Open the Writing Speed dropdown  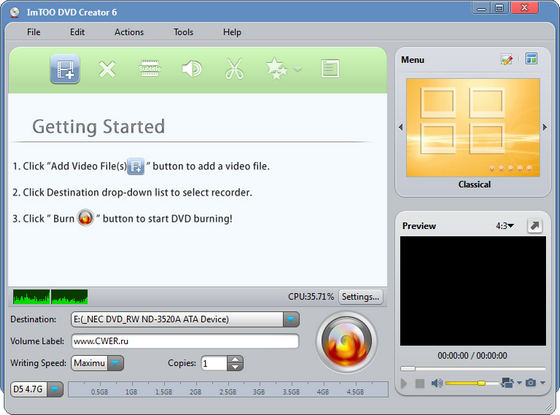coord(115,363)
